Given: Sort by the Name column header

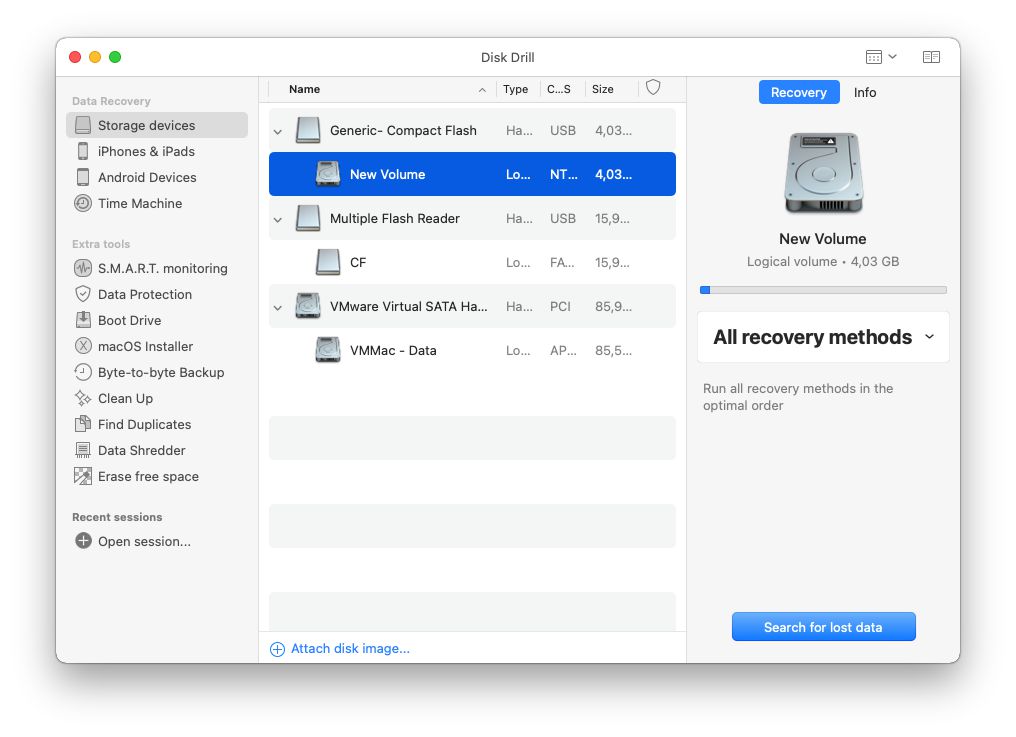Looking at the screenshot, I should coord(305,89).
